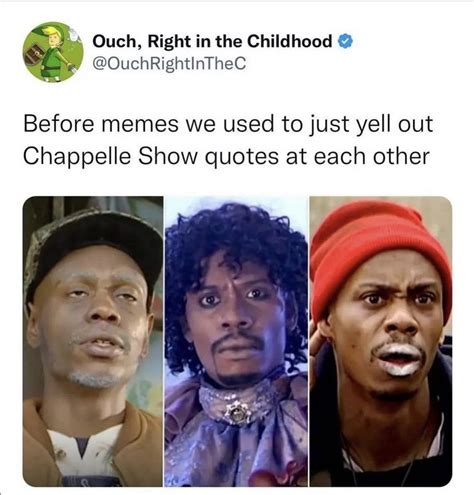Image resolution: width=474 pixels, height=495 pixels.
Task: Select the first tweet line "Before memes we used"
Action: click(151, 123)
